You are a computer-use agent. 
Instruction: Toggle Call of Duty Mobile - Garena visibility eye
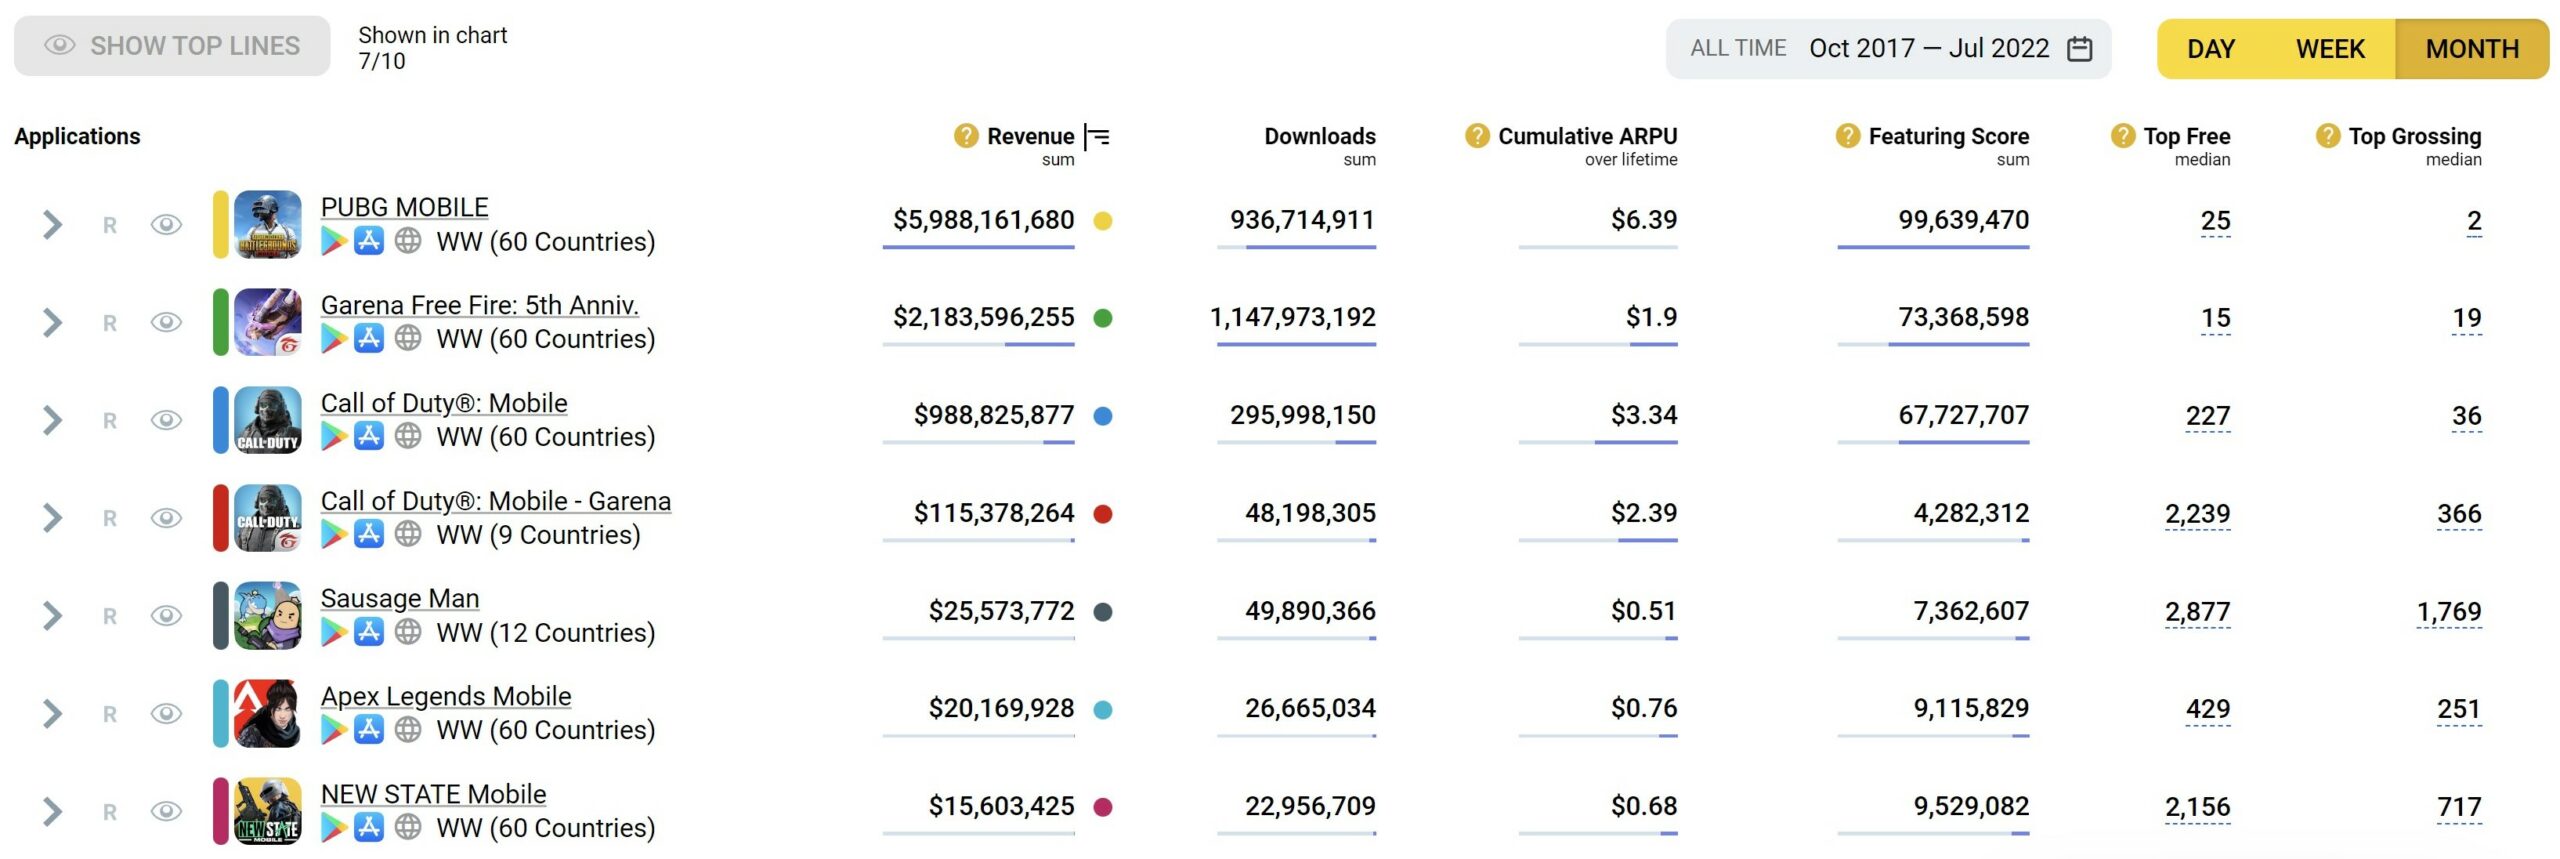(166, 518)
